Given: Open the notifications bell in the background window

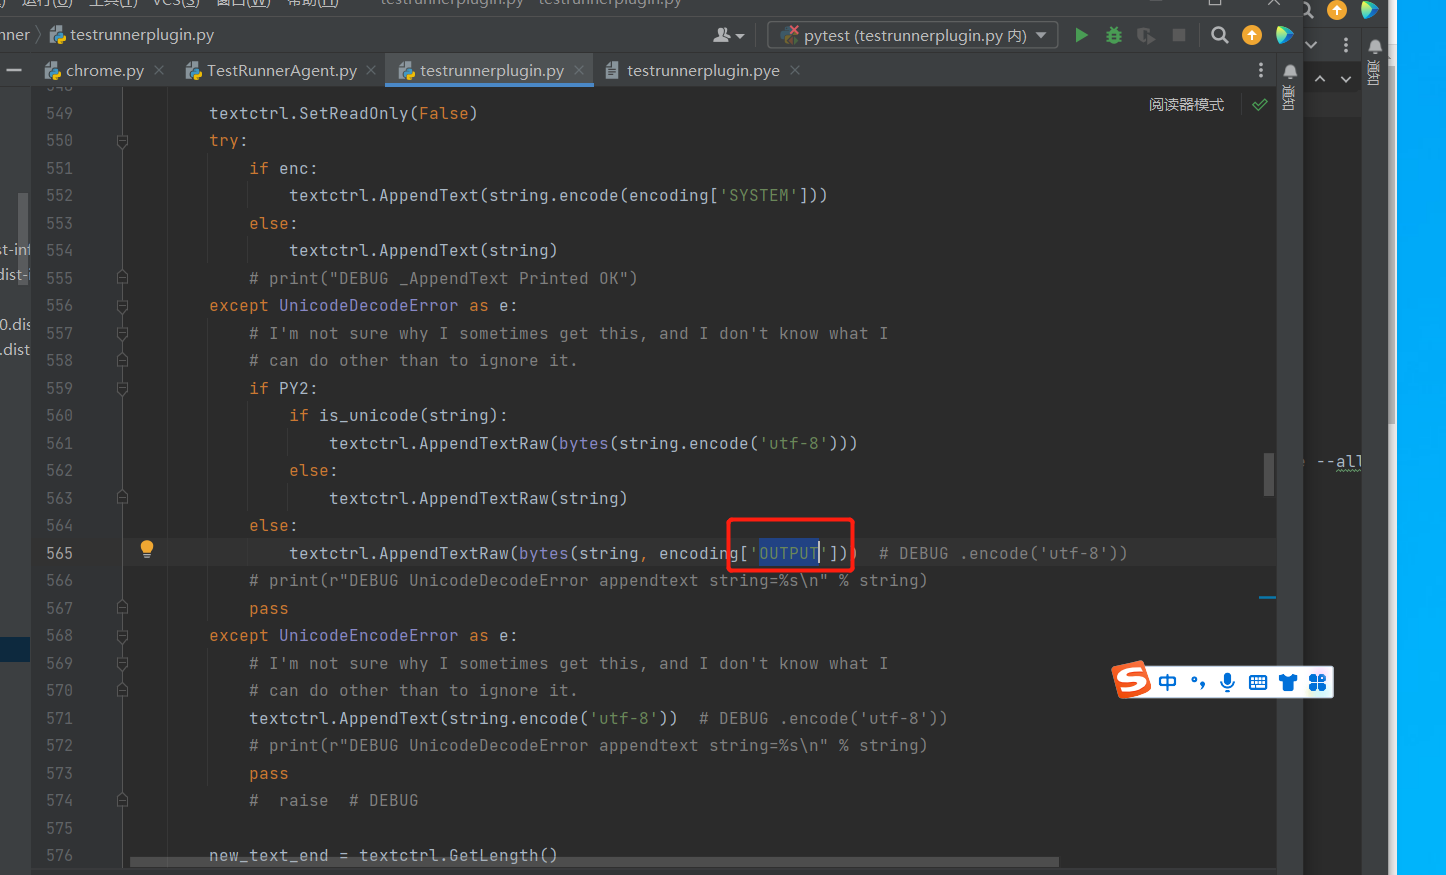Looking at the screenshot, I should (x=1375, y=46).
